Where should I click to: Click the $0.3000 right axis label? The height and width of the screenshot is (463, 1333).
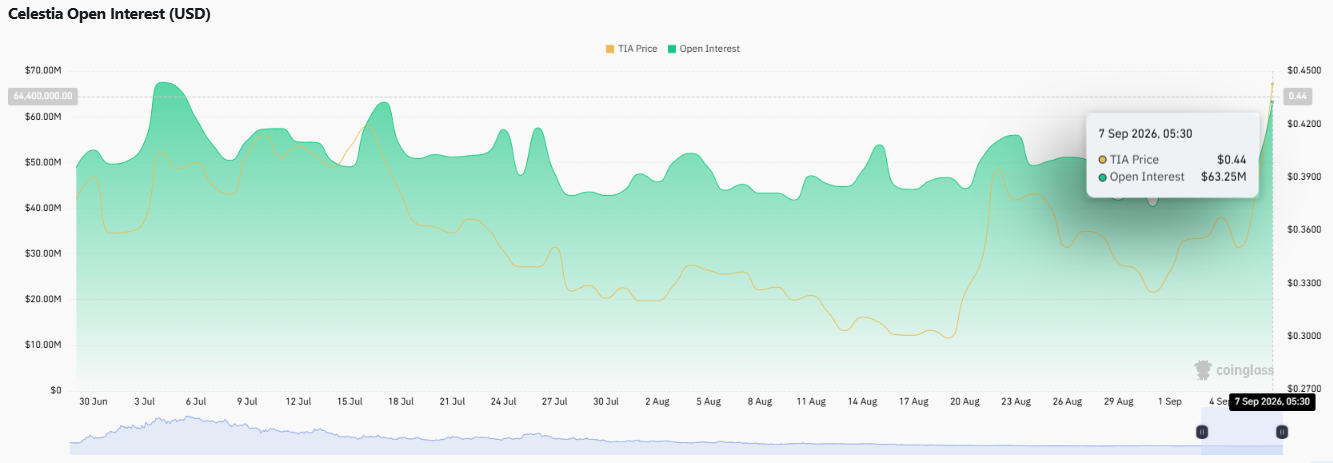pyautogui.click(x=1303, y=336)
